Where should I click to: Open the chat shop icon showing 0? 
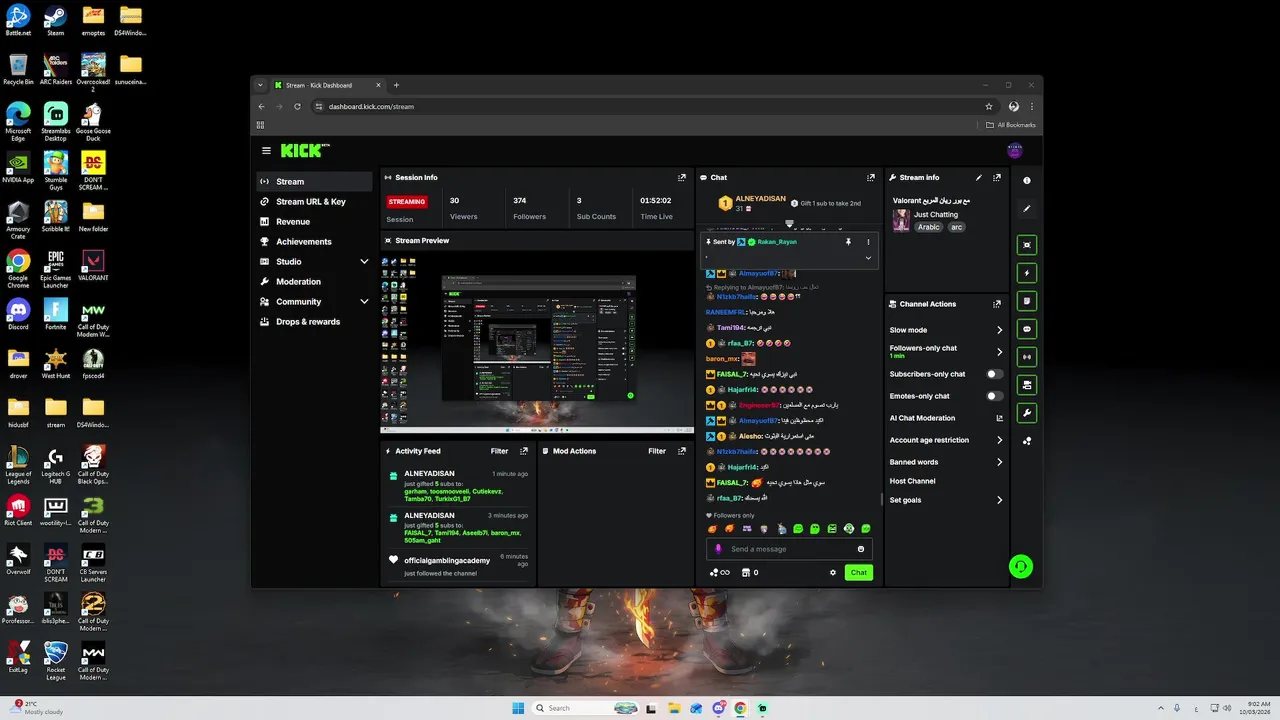(x=748, y=573)
